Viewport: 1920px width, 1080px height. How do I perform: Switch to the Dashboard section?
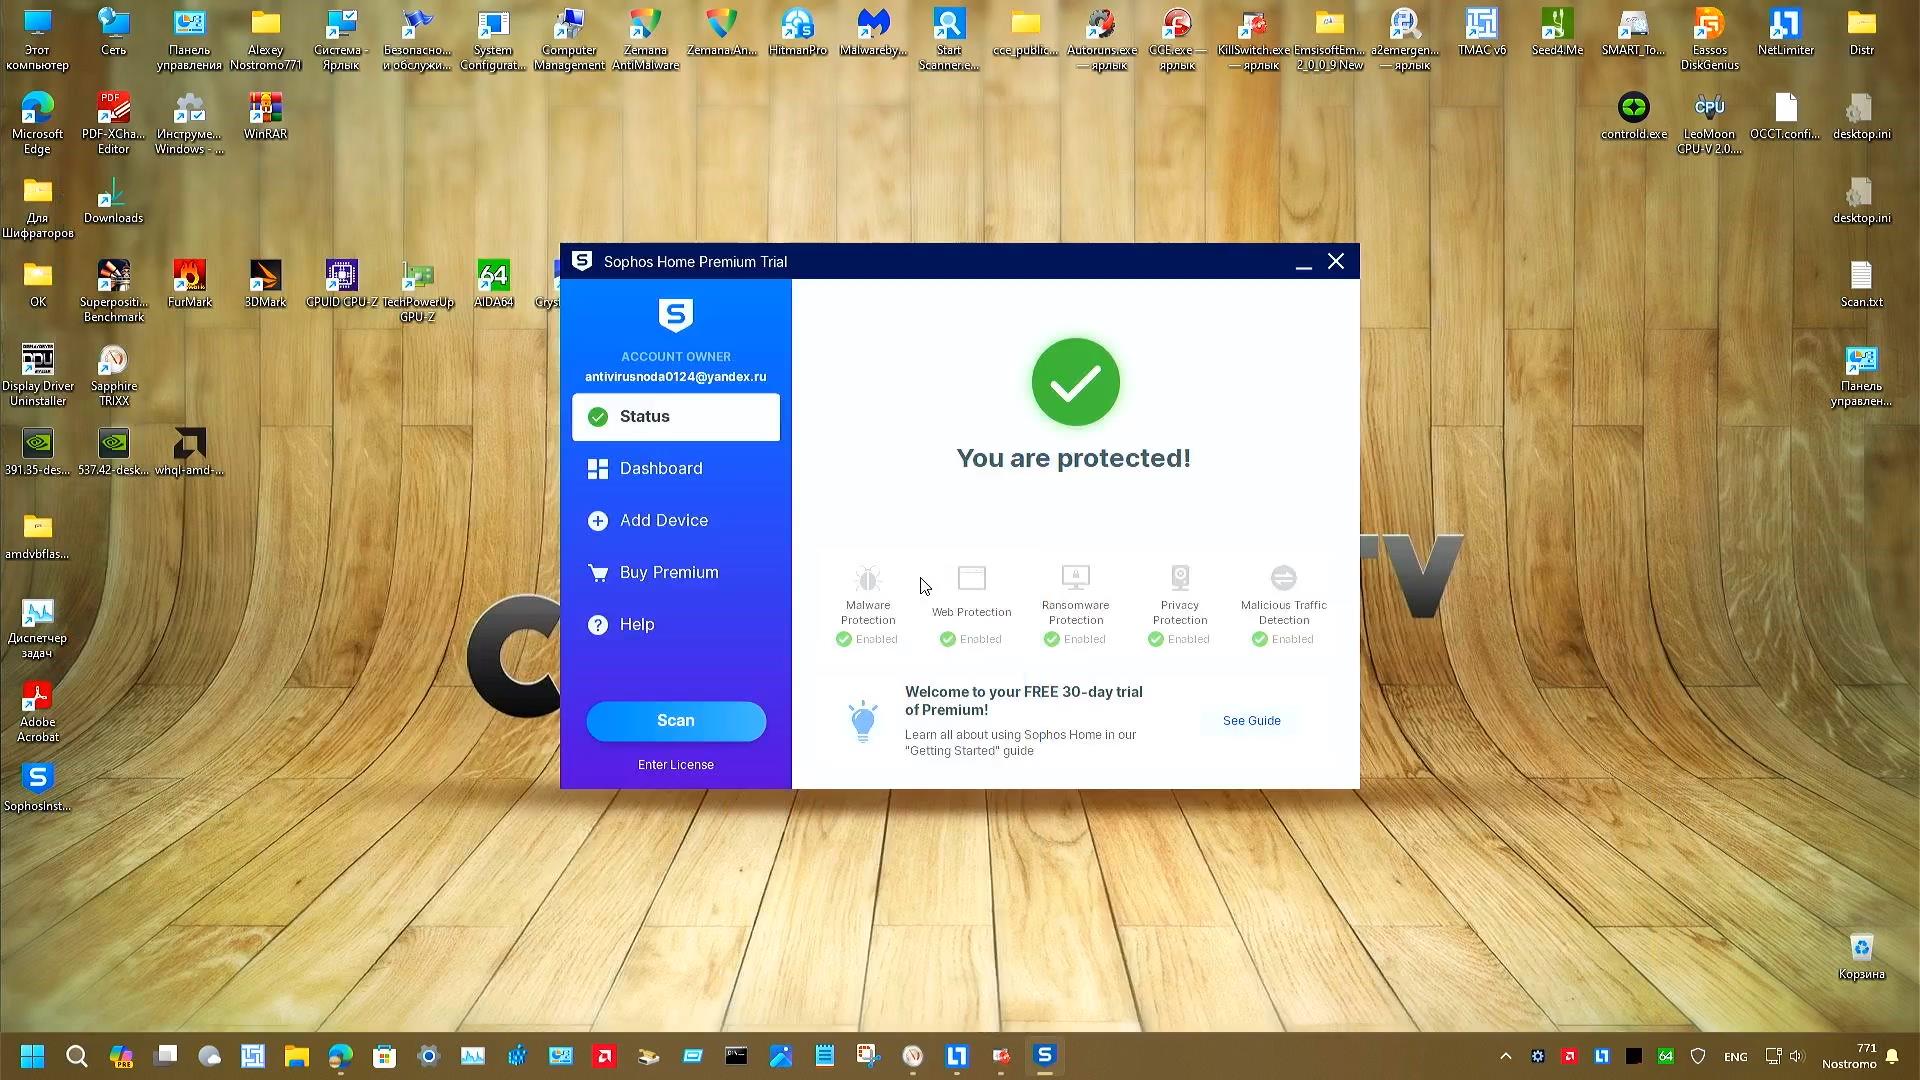point(661,468)
